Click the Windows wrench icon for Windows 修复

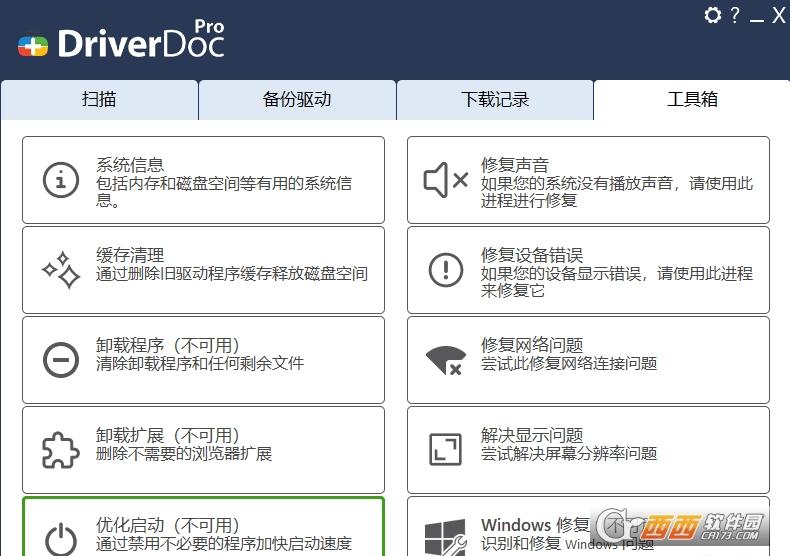point(445,537)
